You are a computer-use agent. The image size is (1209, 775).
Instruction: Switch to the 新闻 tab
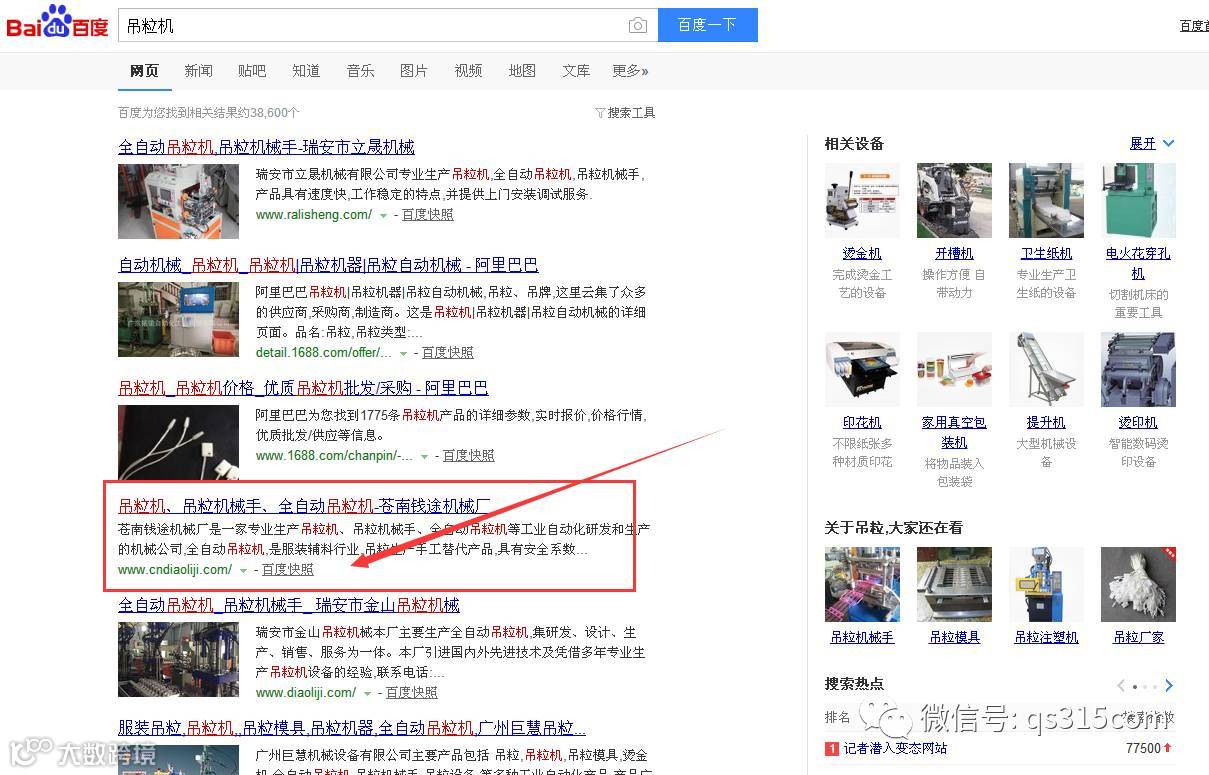tap(198, 71)
